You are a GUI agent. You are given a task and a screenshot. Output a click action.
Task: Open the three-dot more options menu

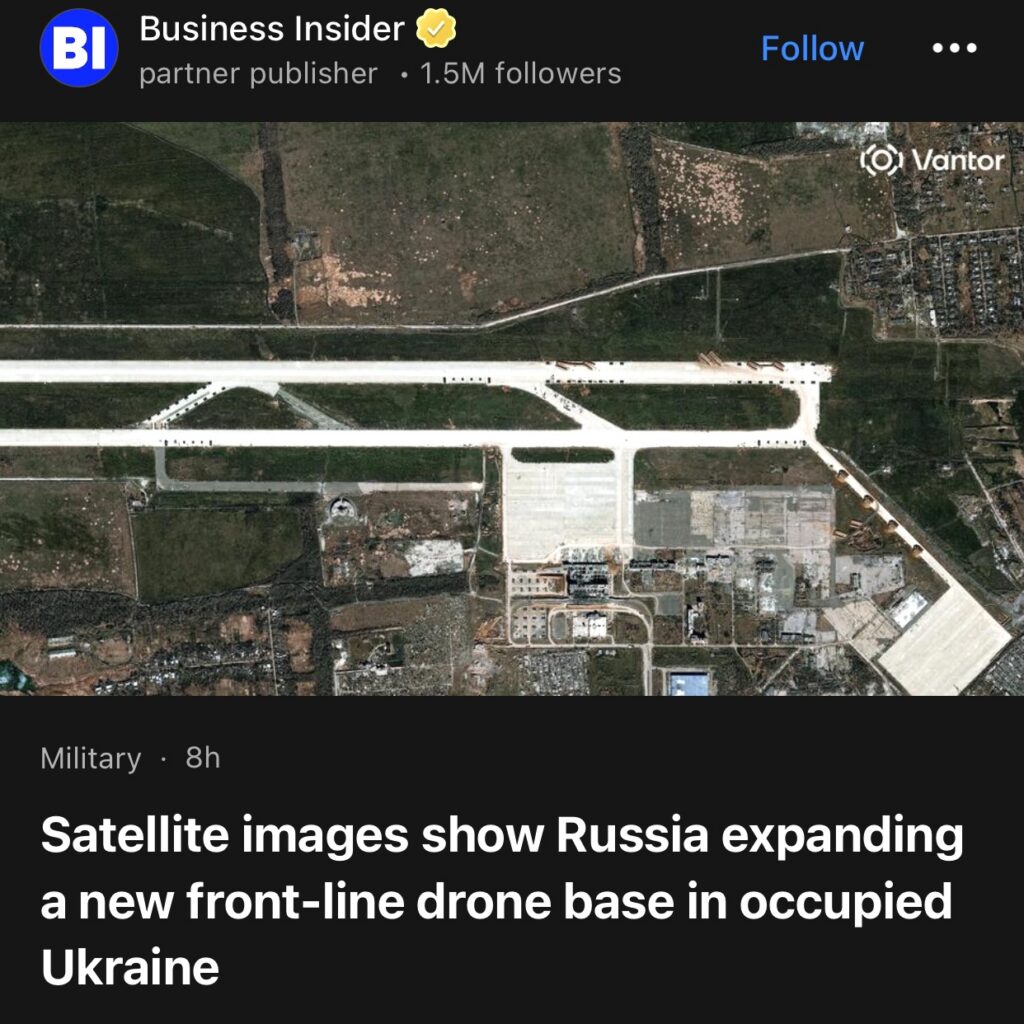point(954,48)
